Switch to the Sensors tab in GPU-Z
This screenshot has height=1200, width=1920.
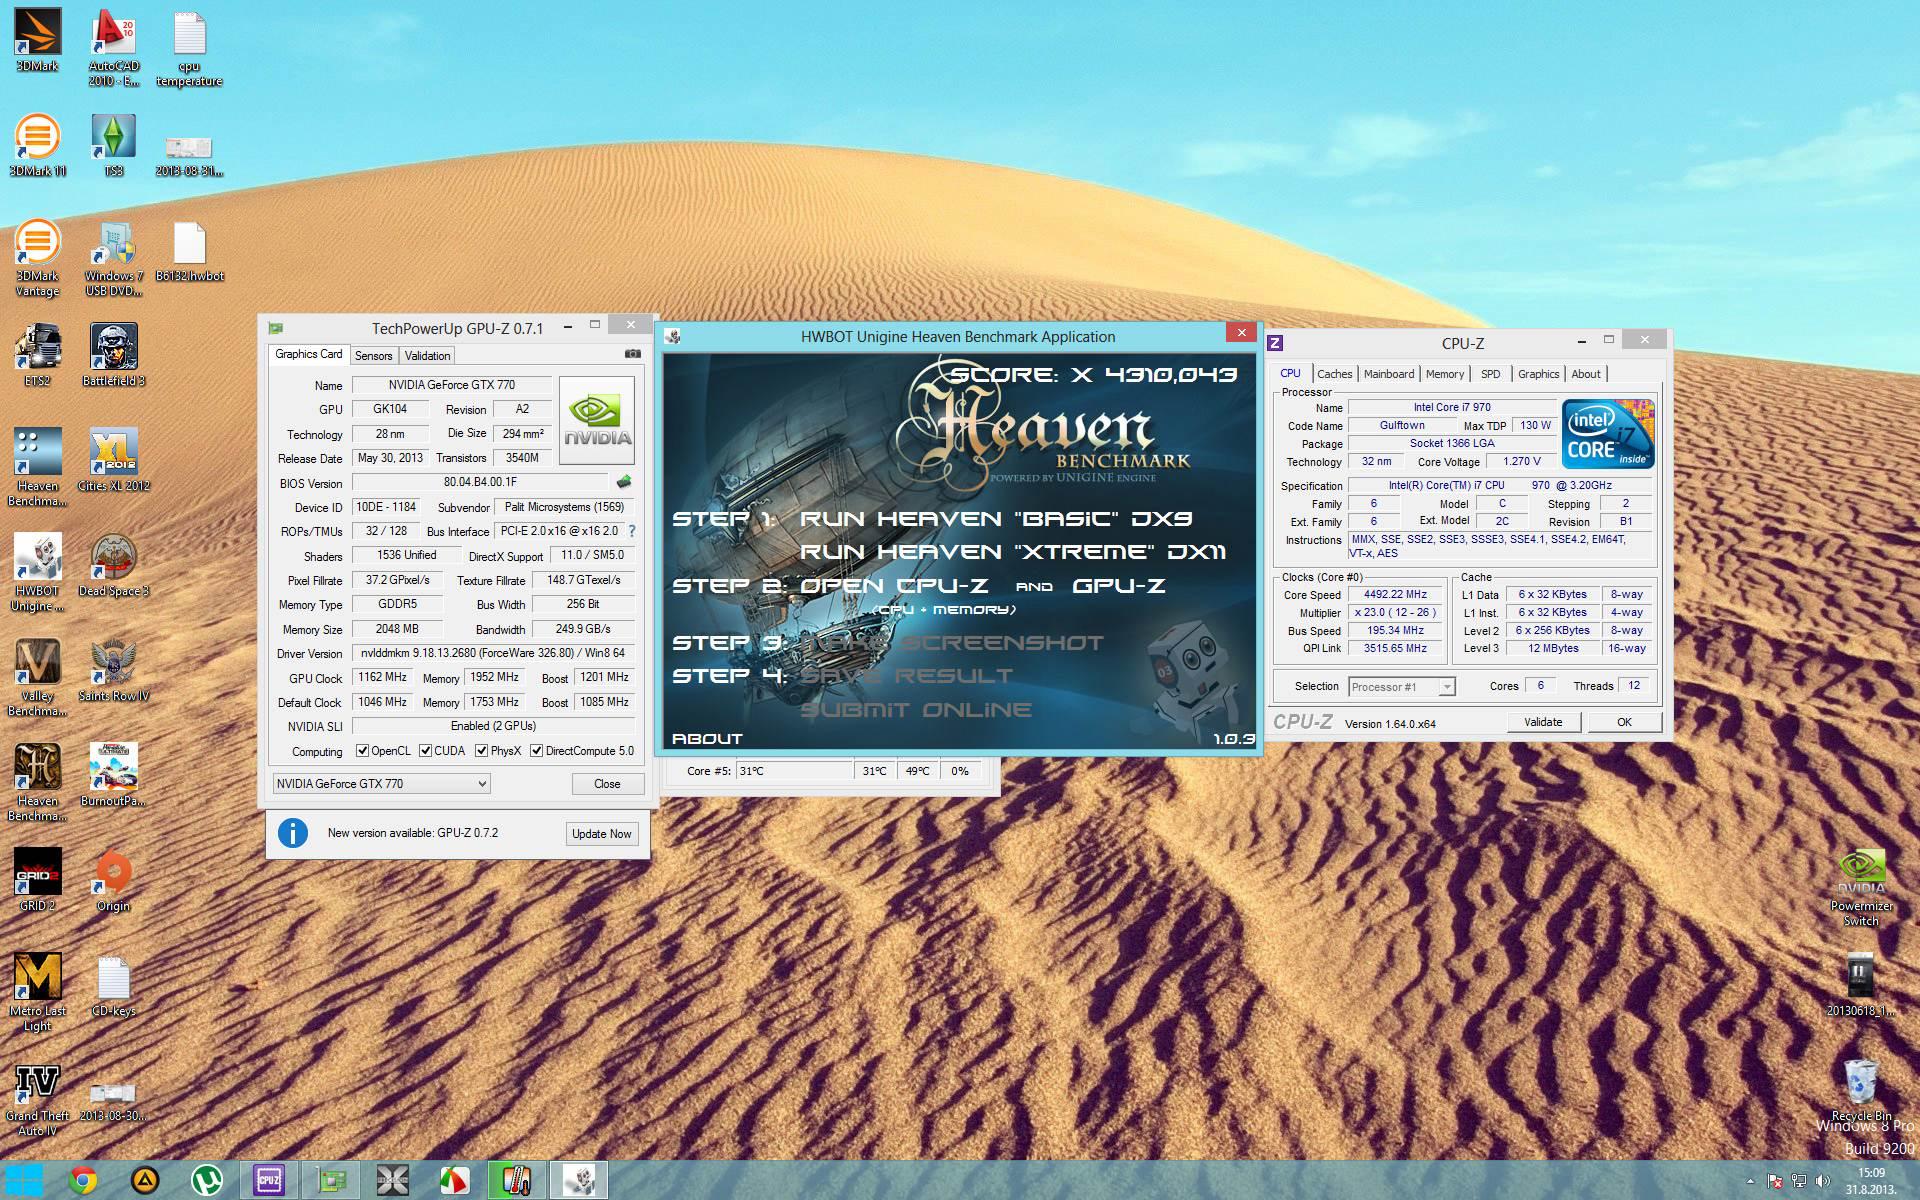[x=374, y=356]
